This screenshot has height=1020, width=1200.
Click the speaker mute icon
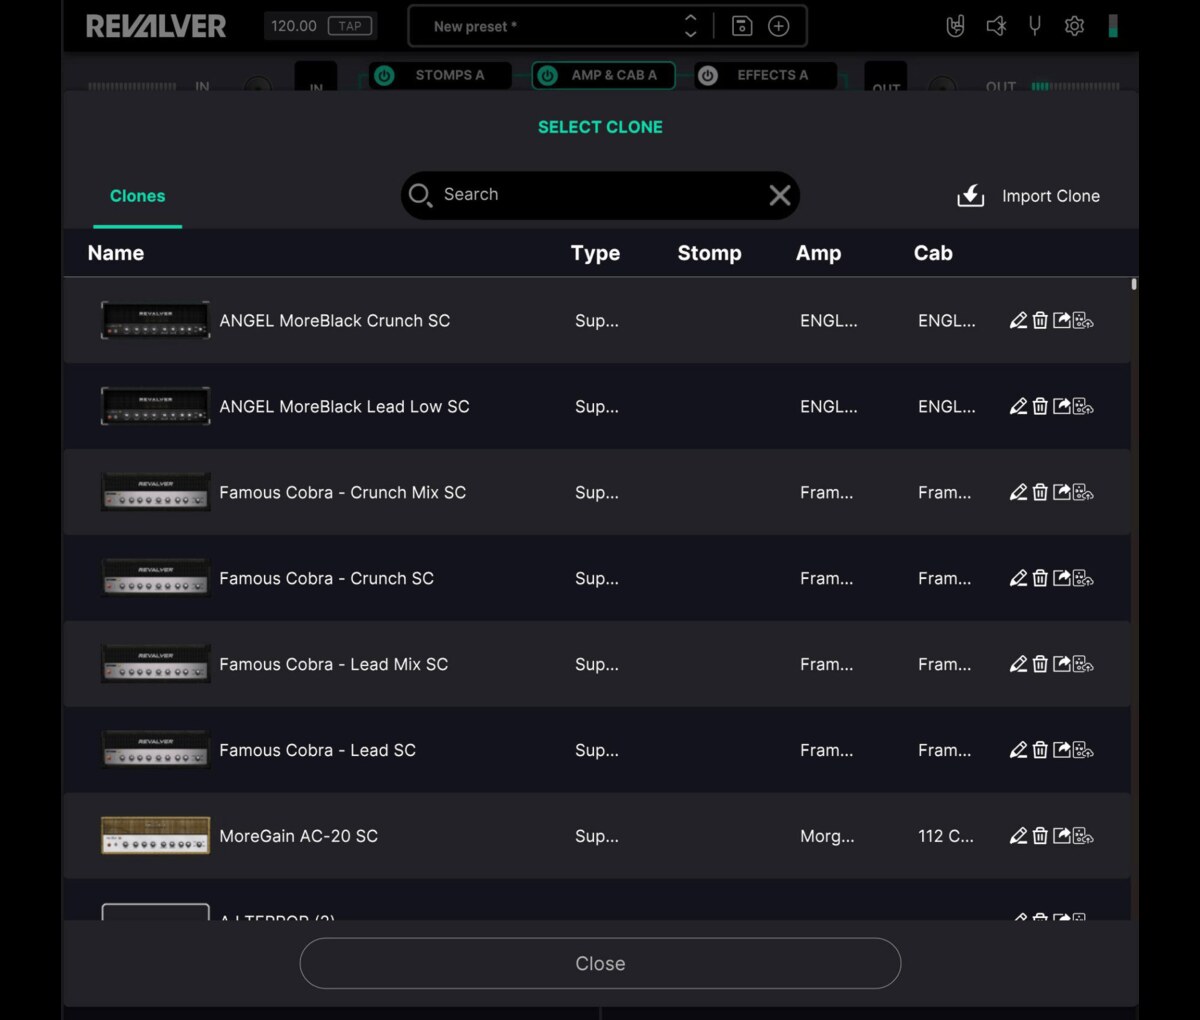(x=995, y=26)
